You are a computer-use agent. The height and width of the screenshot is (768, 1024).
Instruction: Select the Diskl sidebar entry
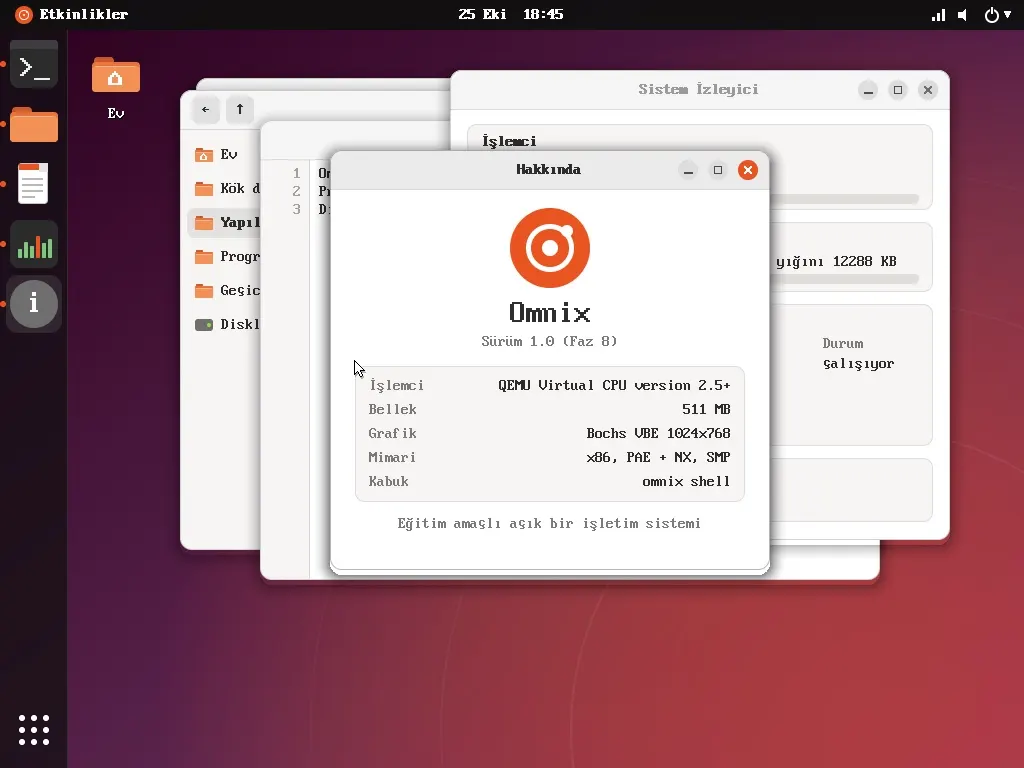pyautogui.click(x=223, y=325)
